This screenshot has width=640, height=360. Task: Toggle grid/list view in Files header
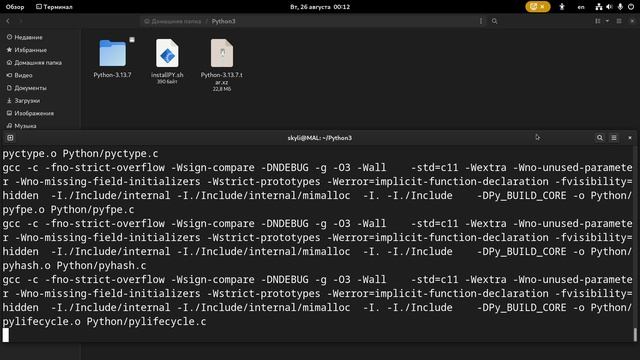[598, 21]
